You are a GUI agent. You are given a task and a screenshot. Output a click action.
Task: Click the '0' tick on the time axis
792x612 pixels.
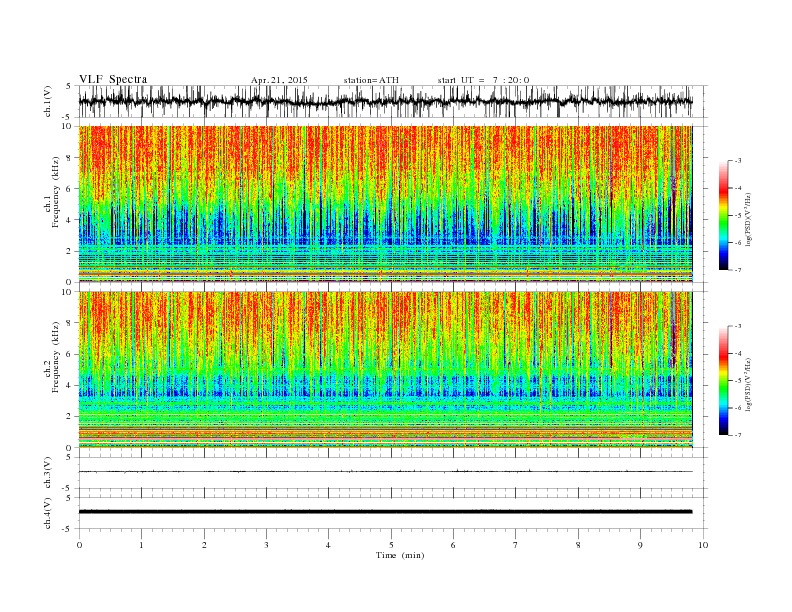(x=79, y=545)
